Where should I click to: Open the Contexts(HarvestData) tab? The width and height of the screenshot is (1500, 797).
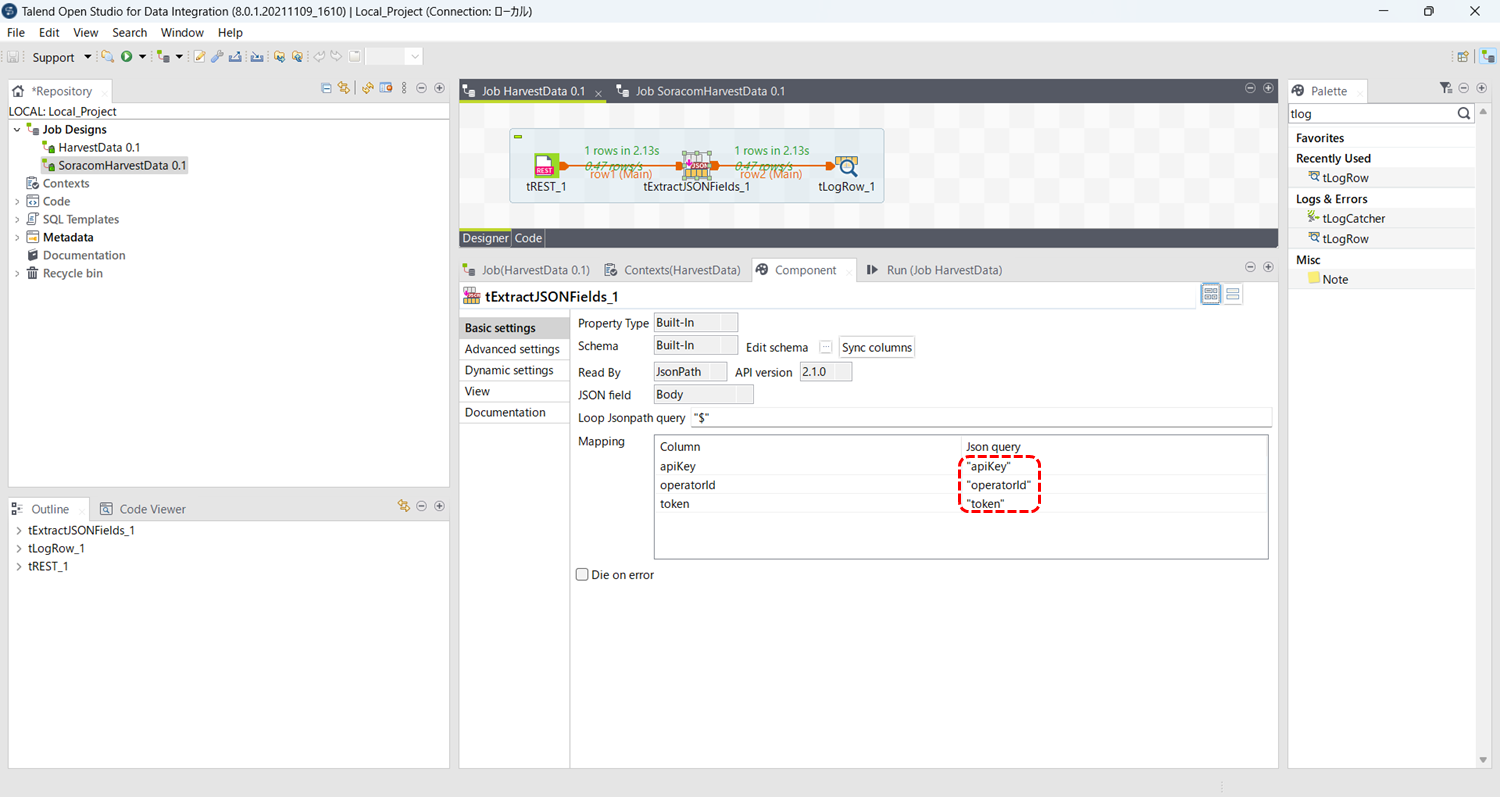coord(672,270)
